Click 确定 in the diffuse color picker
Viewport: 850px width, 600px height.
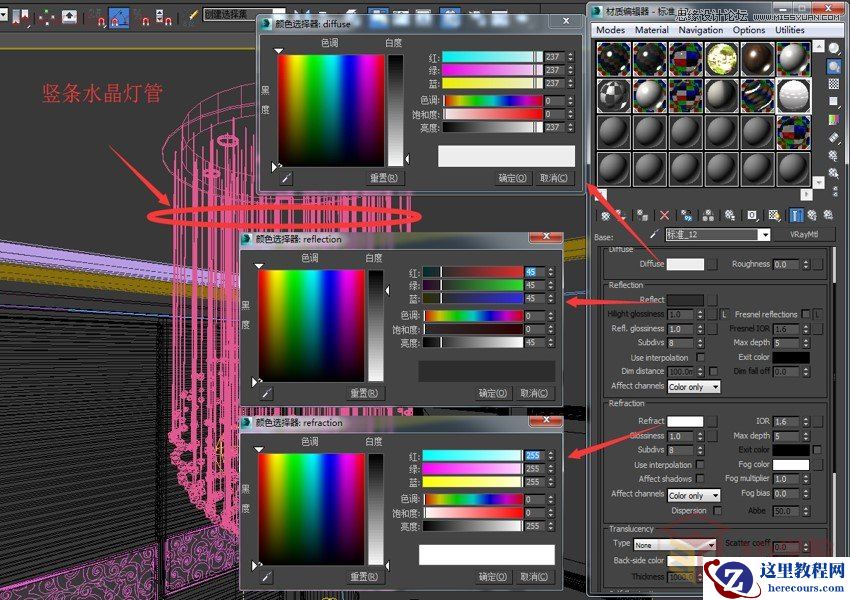[512, 177]
